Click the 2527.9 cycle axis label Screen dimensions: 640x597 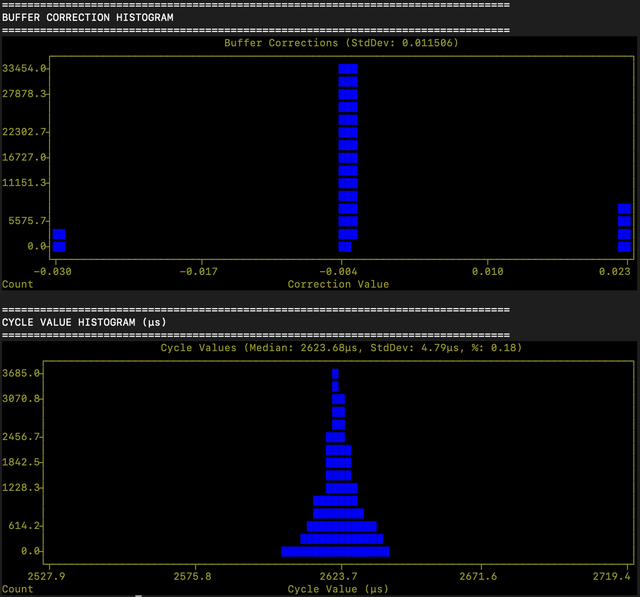[x=46, y=576]
